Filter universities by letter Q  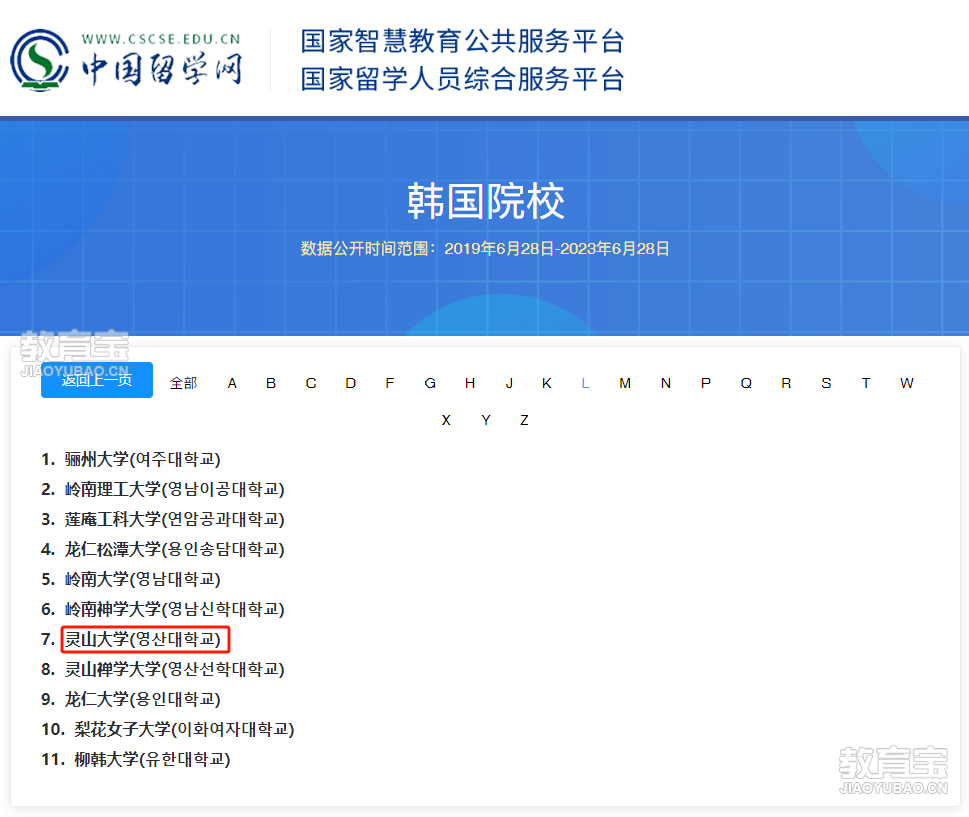pyautogui.click(x=747, y=383)
